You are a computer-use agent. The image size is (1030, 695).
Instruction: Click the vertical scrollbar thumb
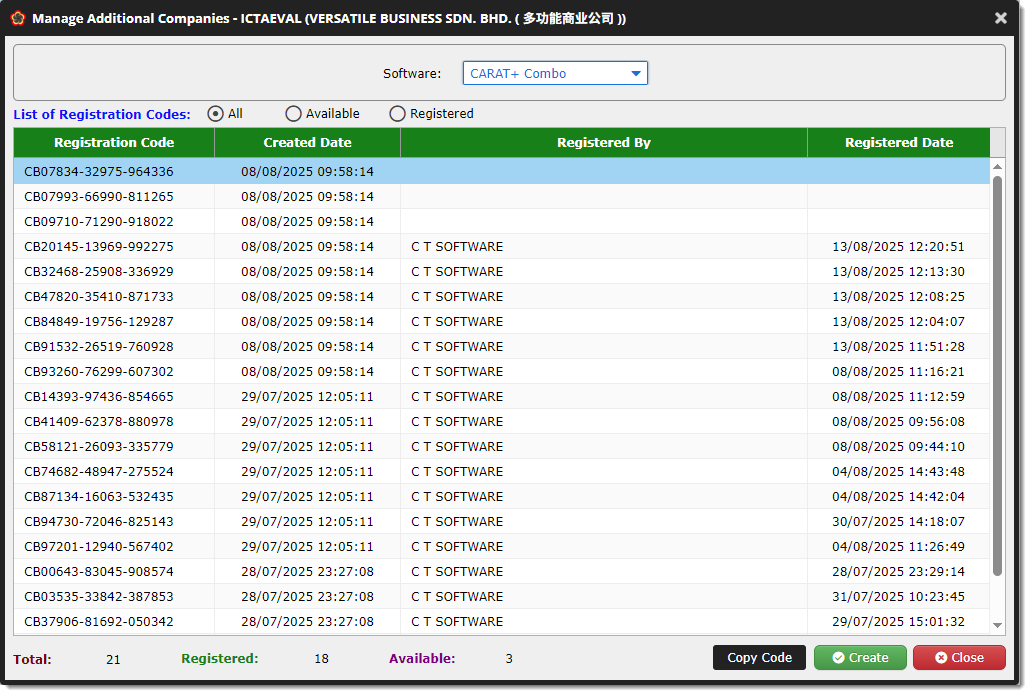point(997,375)
